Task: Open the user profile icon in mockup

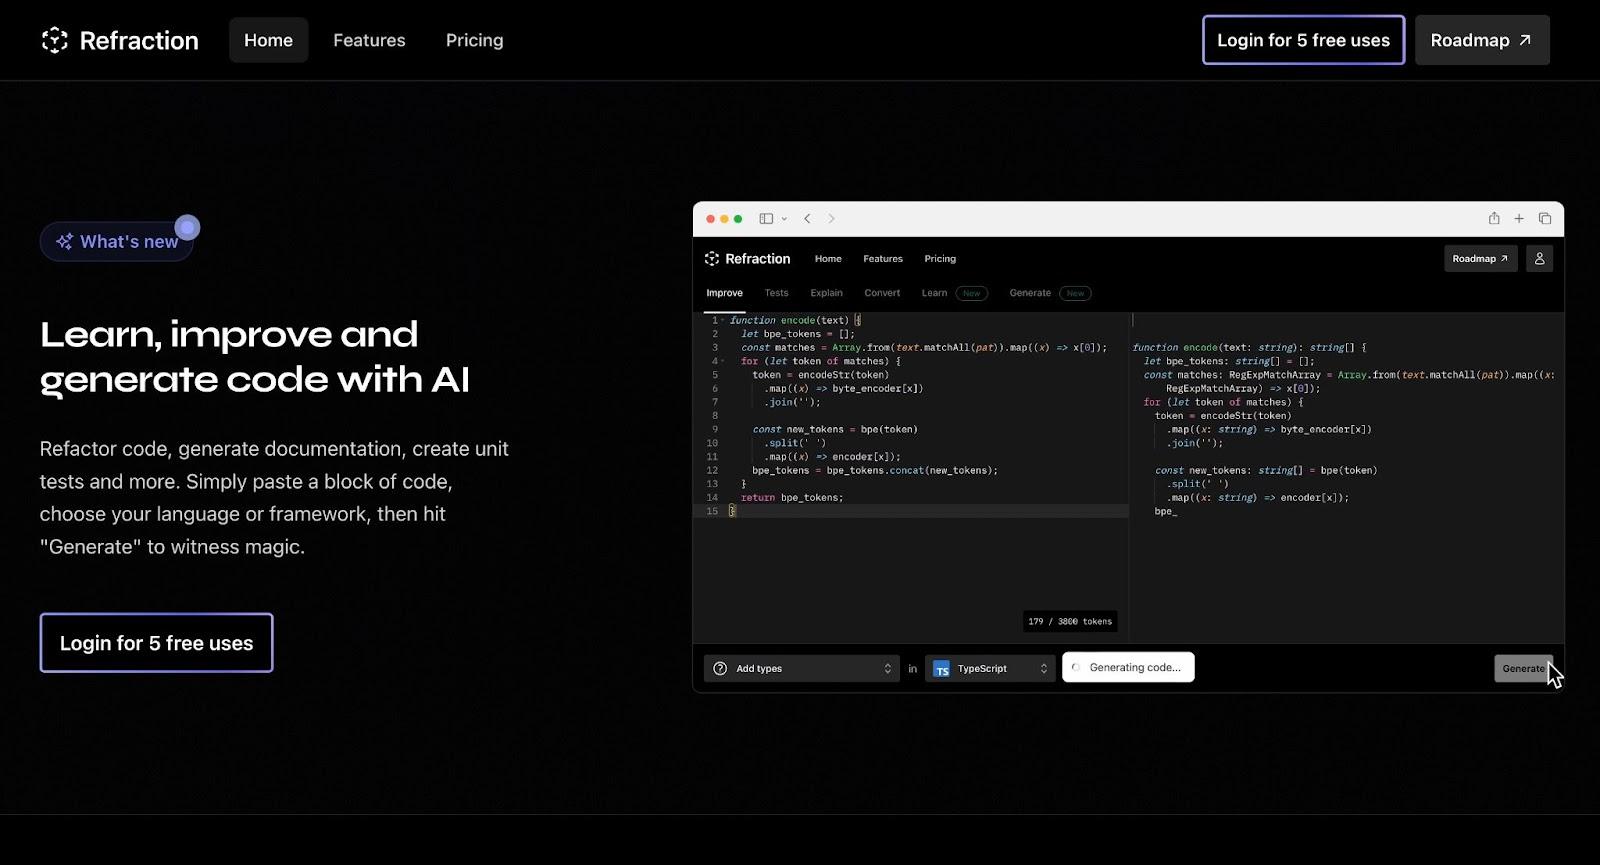Action: 1540,259
